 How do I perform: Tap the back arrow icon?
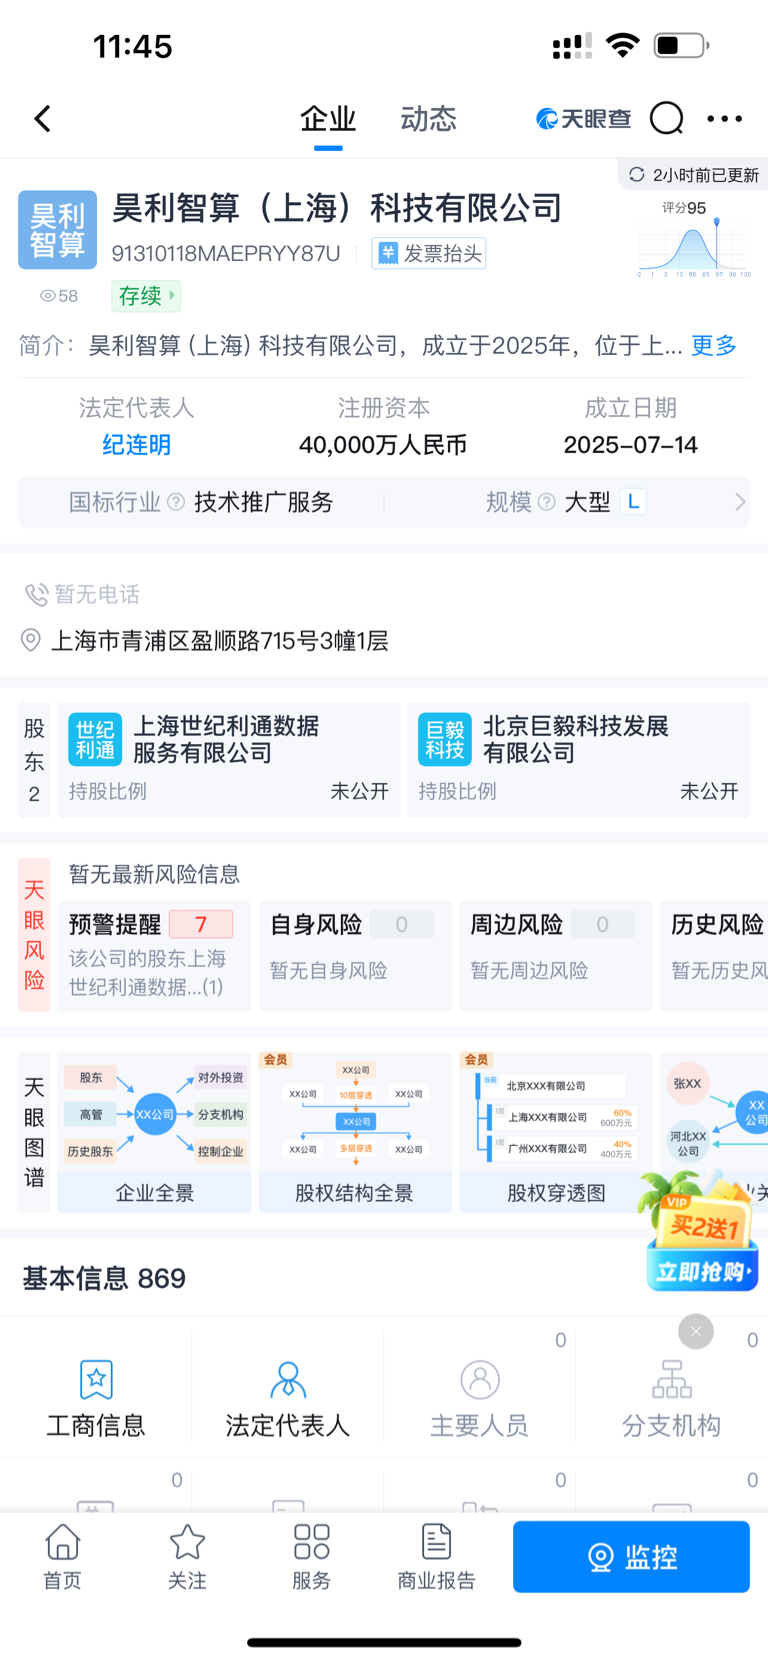coord(42,119)
